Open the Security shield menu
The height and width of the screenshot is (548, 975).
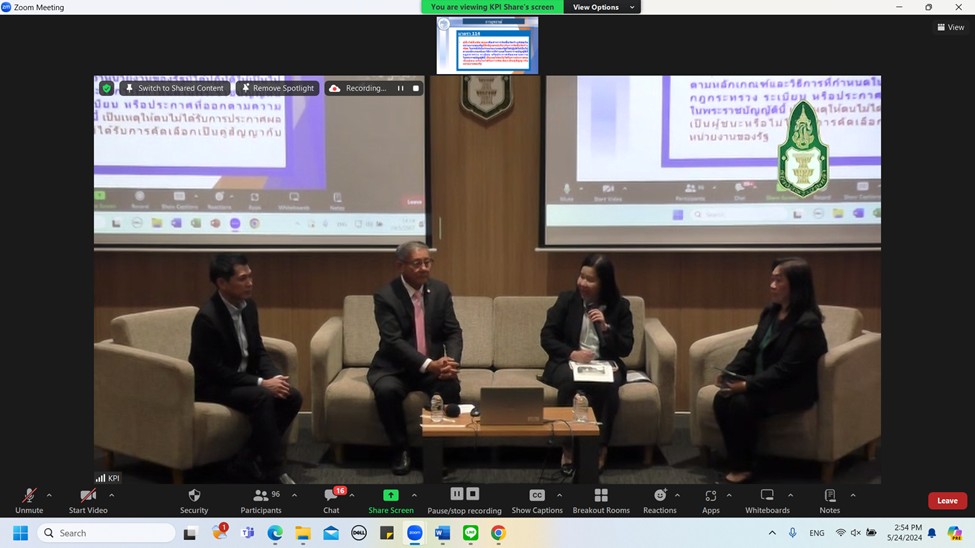click(194, 501)
